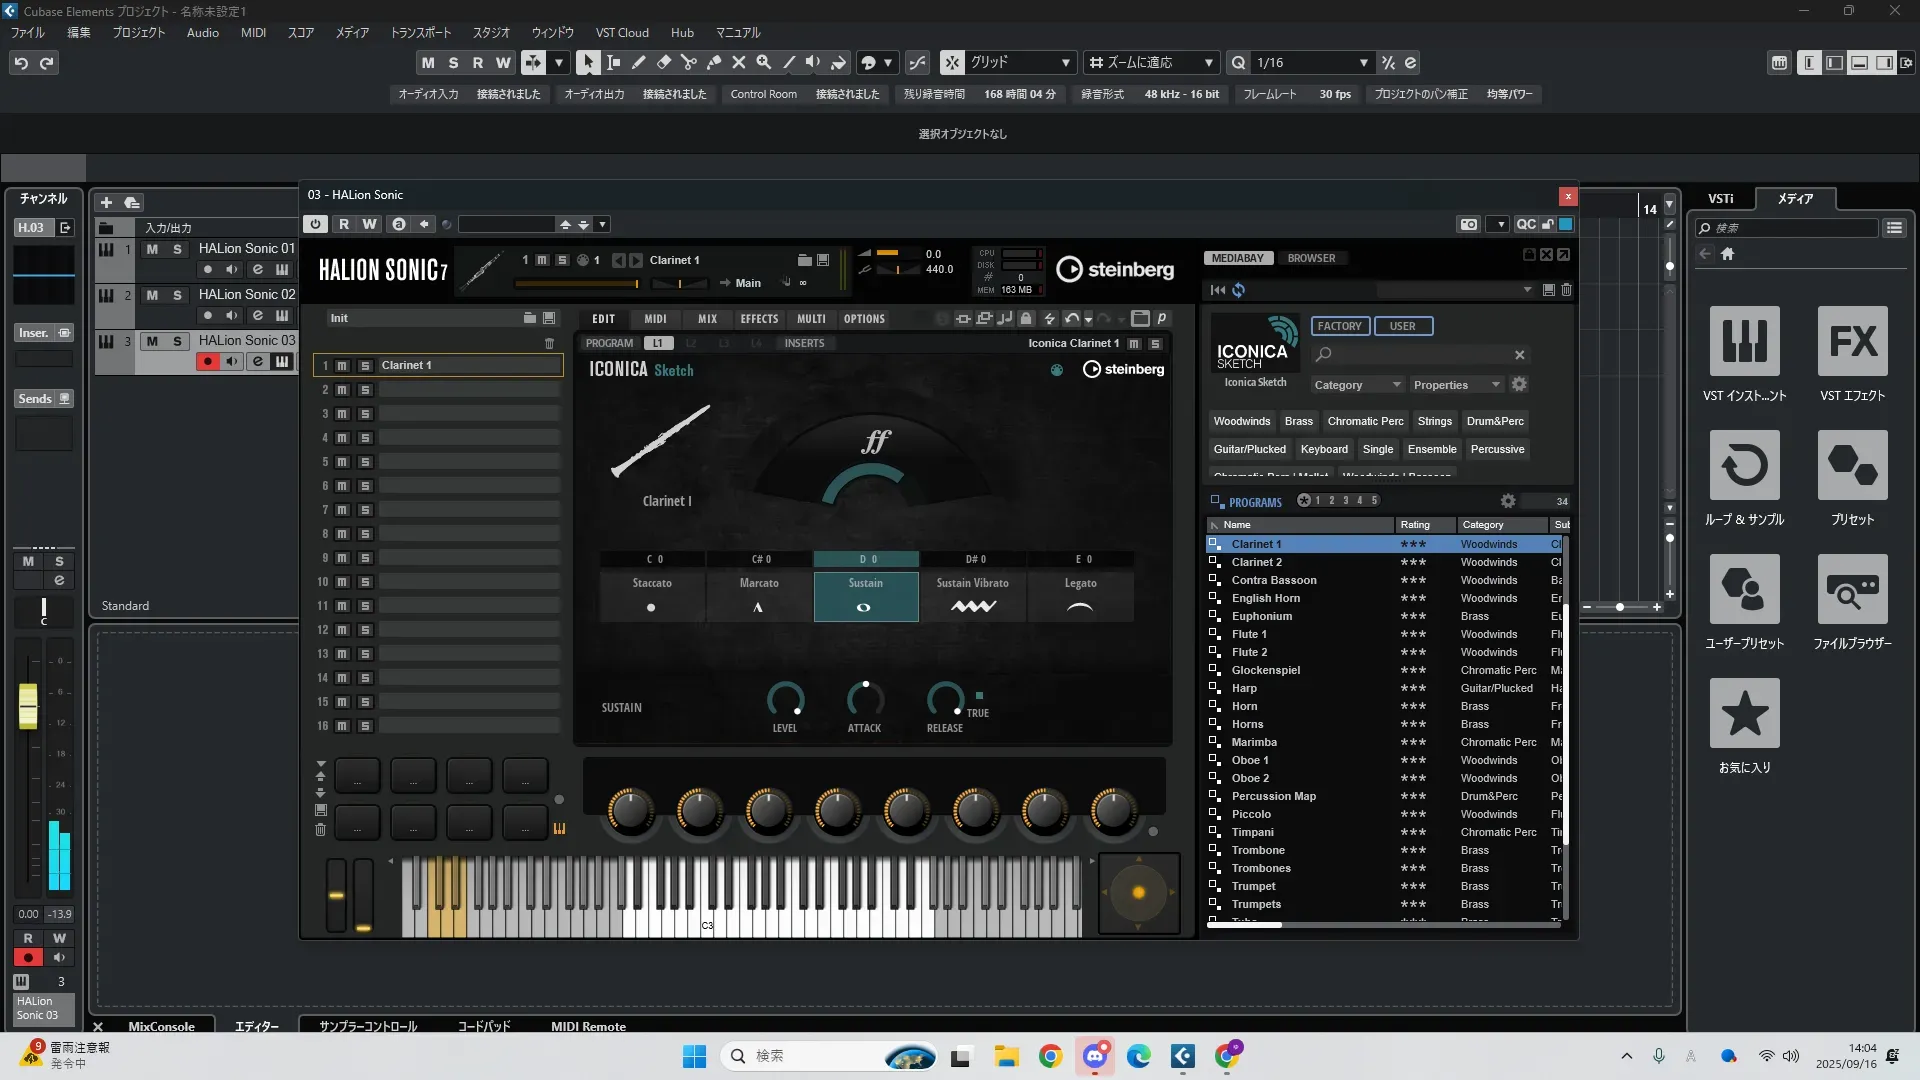Click the Undo arrow in the Cubase toolbar
This screenshot has width=1920, height=1080.
(21, 63)
